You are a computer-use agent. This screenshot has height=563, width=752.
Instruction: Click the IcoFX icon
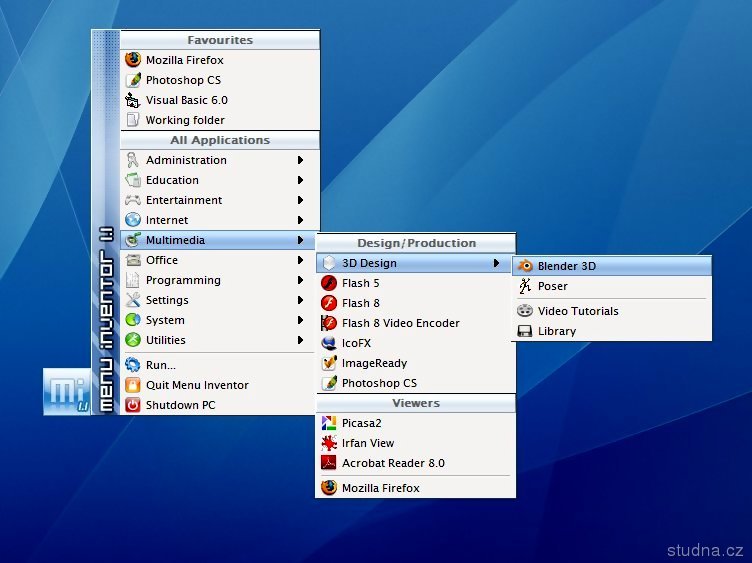coord(329,343)
